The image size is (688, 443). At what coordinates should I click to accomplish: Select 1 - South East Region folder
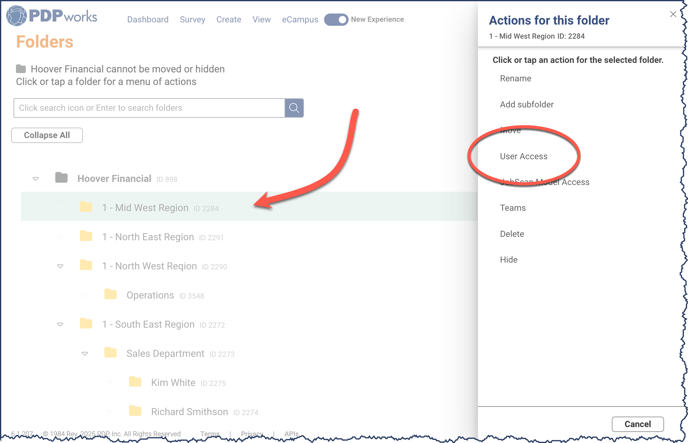(148, 324)
